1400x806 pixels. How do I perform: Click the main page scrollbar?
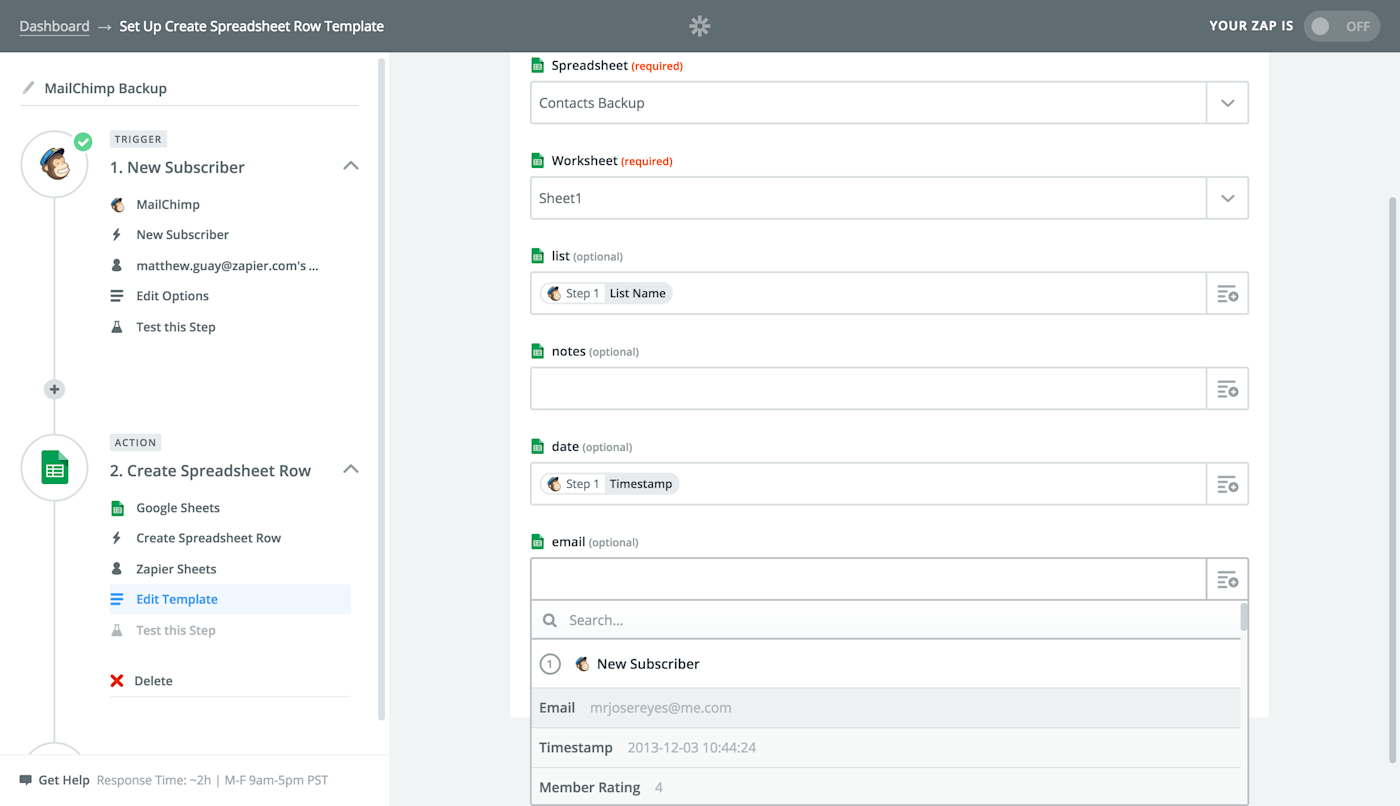tap(1393, 480)
